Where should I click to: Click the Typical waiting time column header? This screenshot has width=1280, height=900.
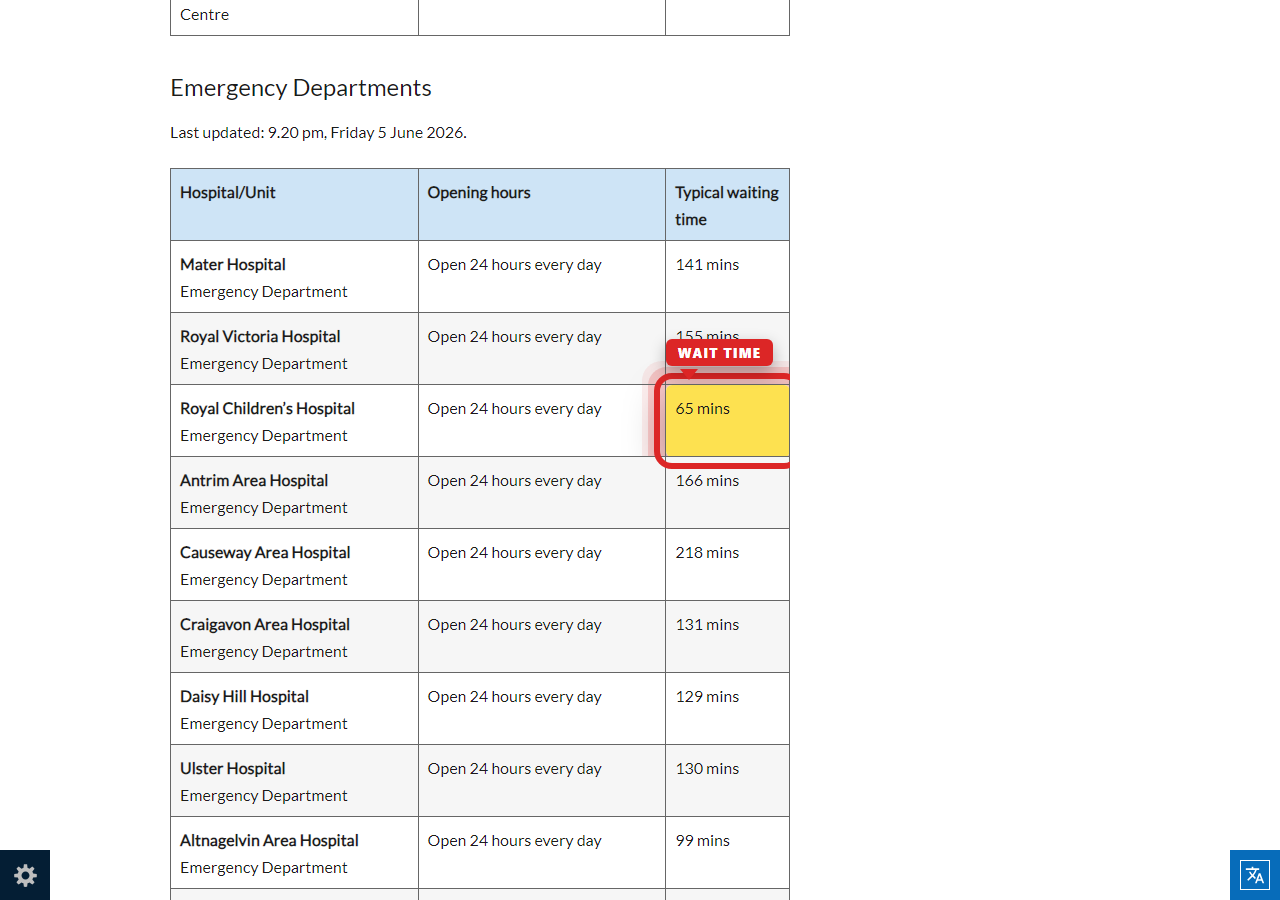click(x=727, y=204)
